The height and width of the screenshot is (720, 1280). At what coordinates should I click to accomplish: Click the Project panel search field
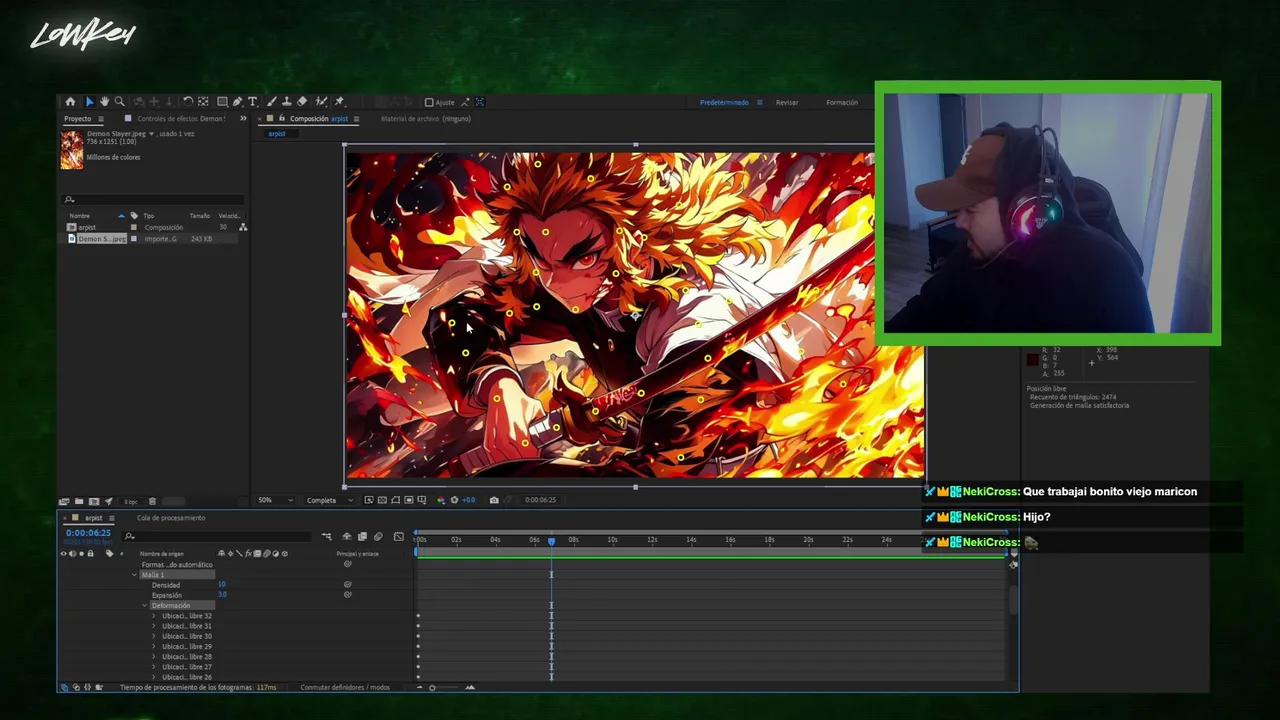click(x=154, y=199)
